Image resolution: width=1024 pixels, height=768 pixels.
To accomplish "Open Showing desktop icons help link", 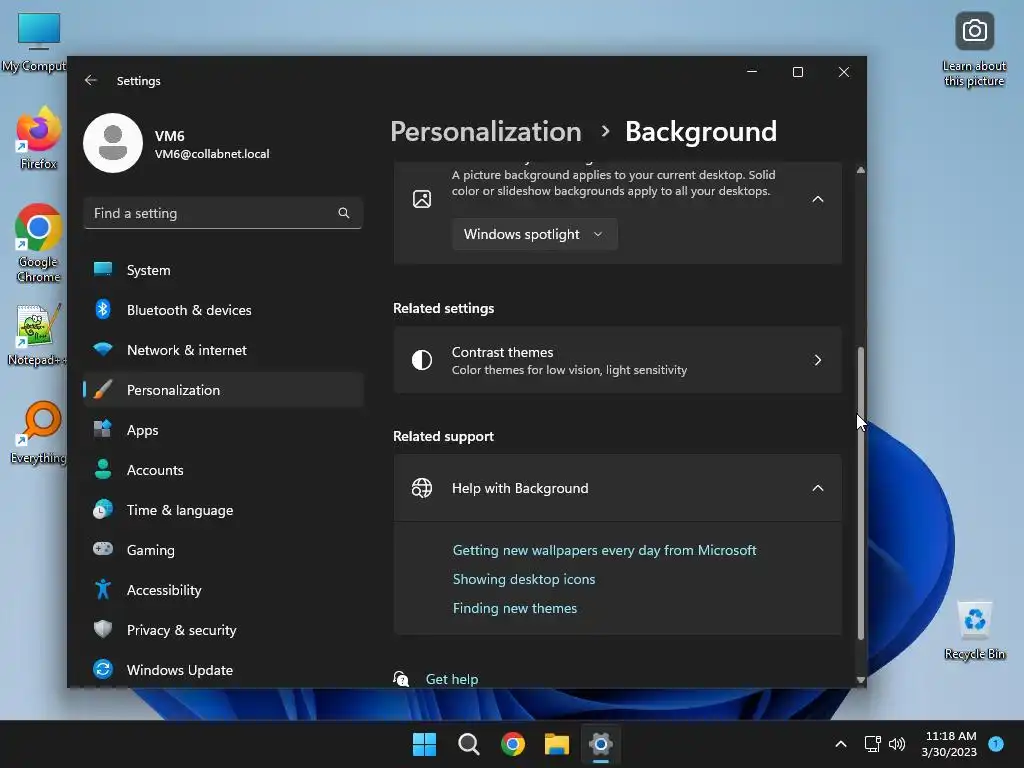I will click(x=524, y=579).
